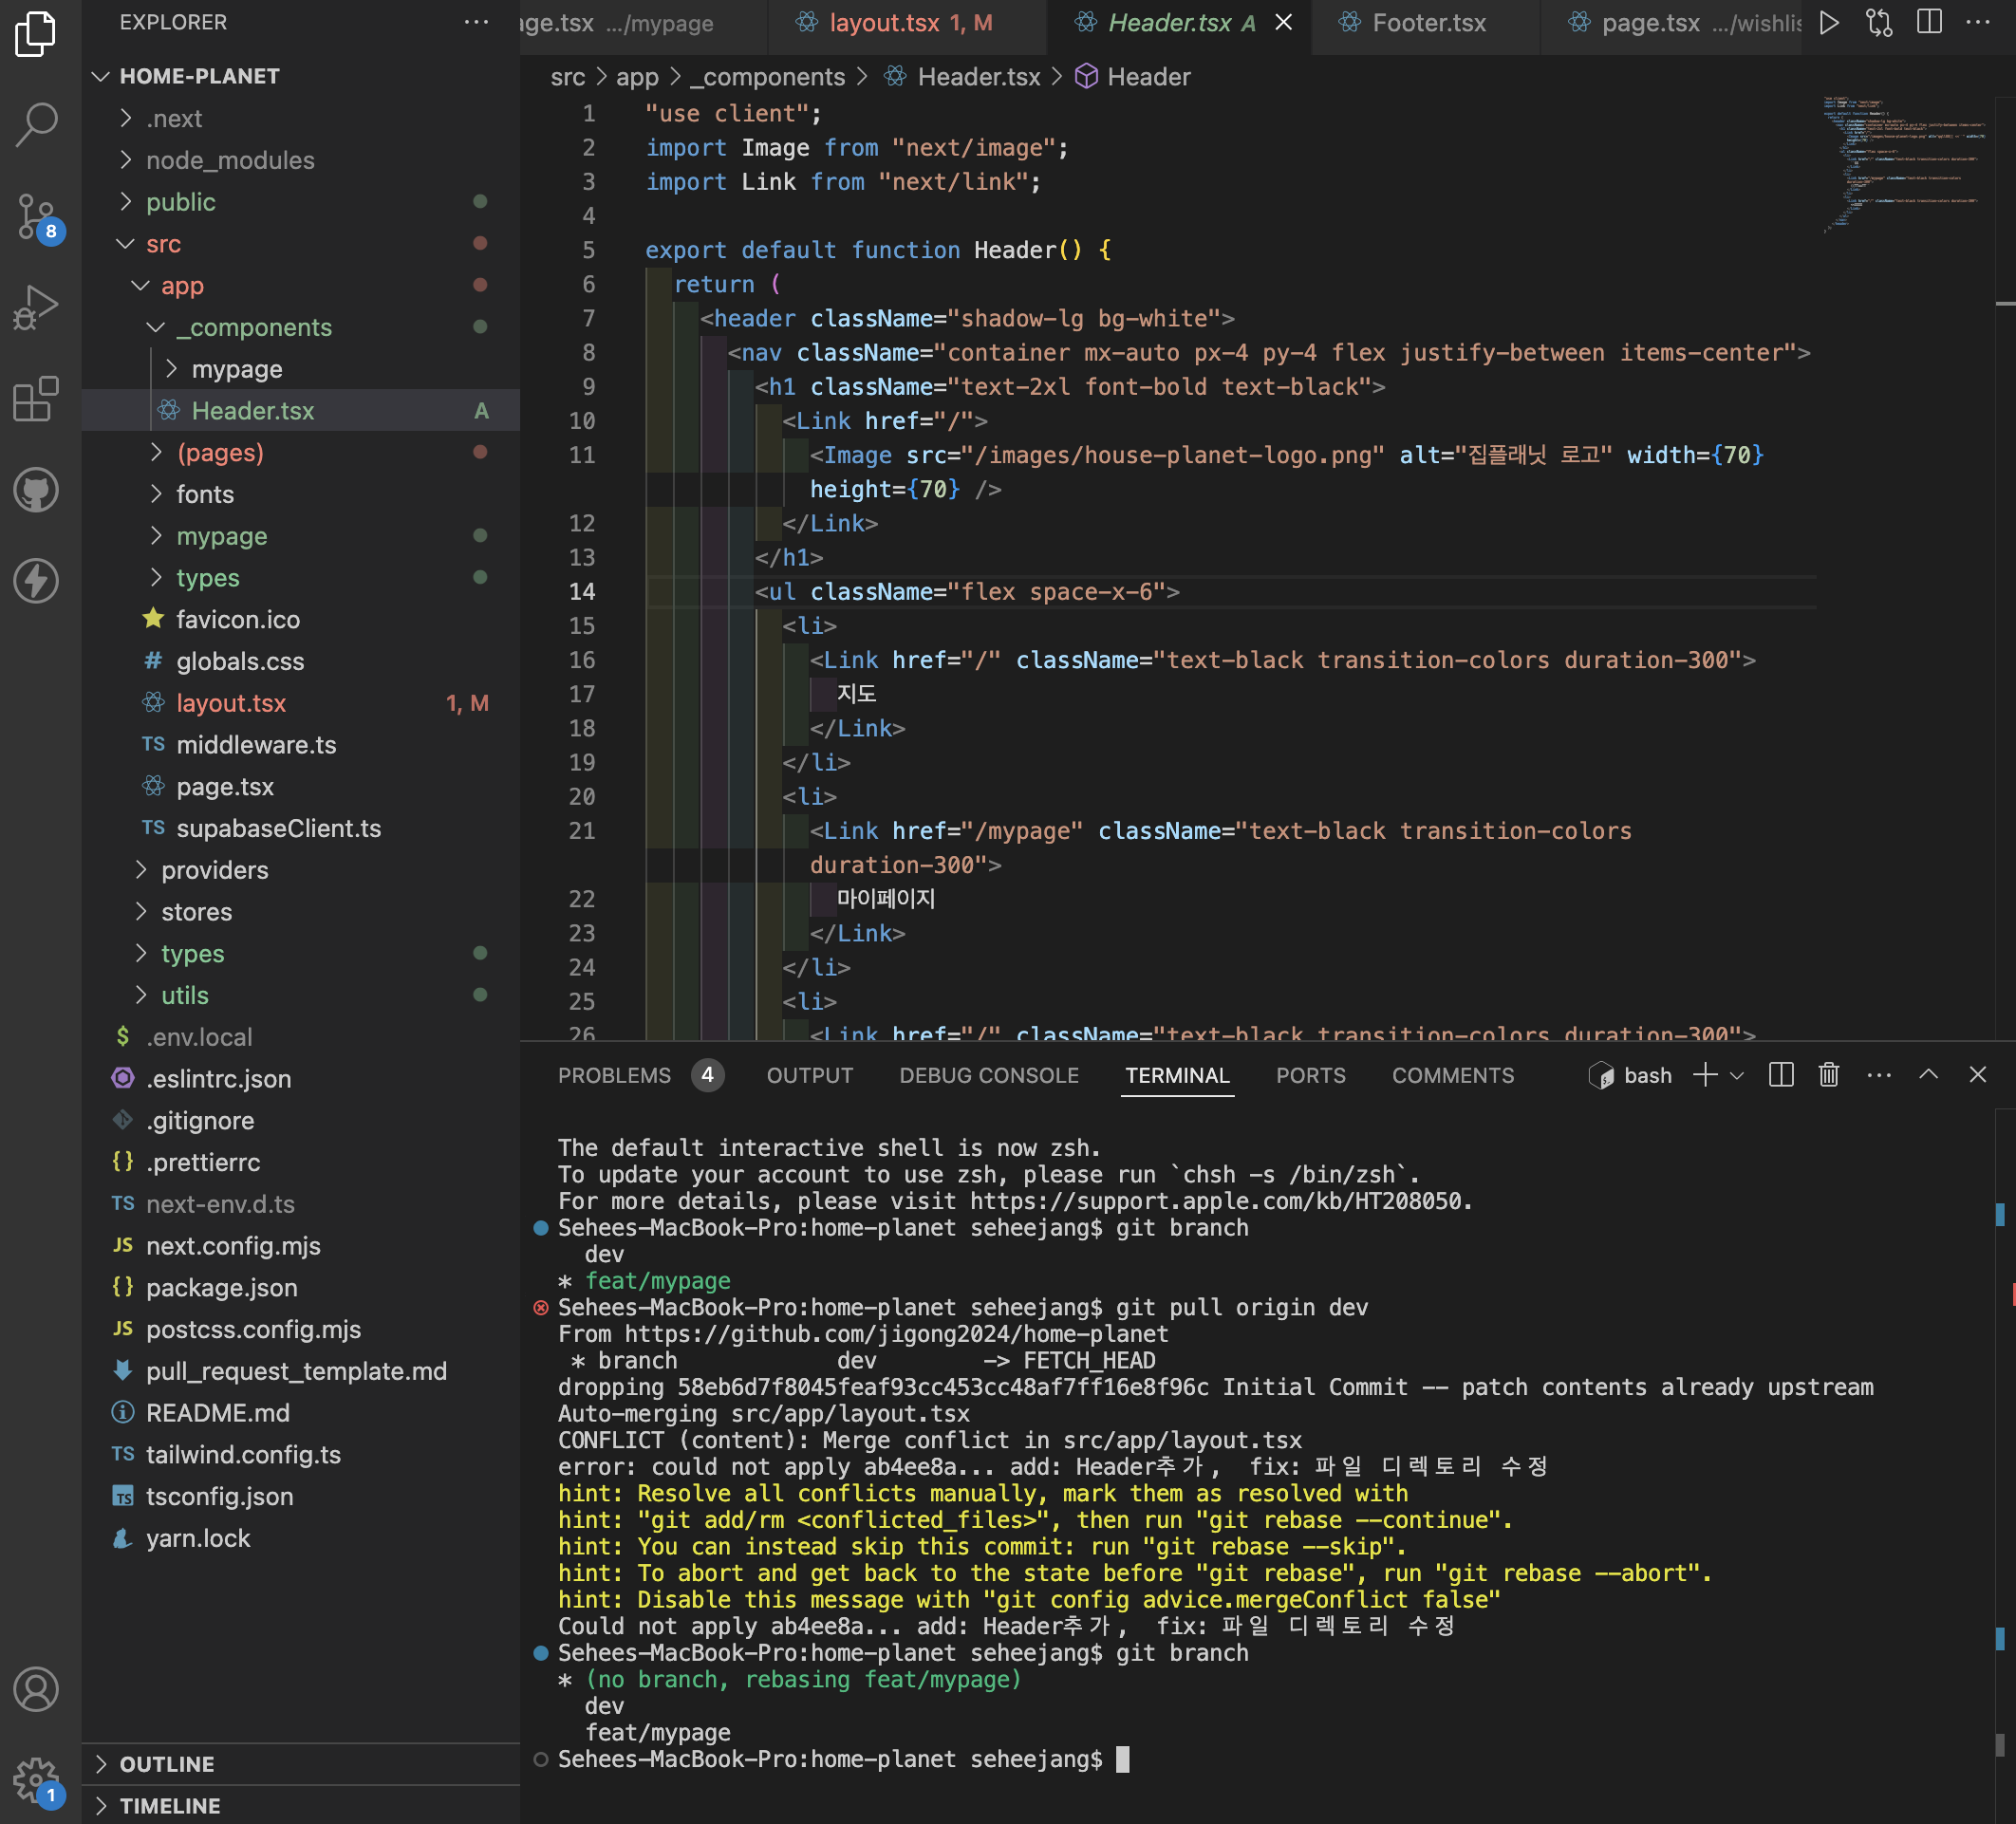The height and width of the screenshot is (1824, 2016).
Task: Open the Extensions view
Action: [x=37, y=398]
